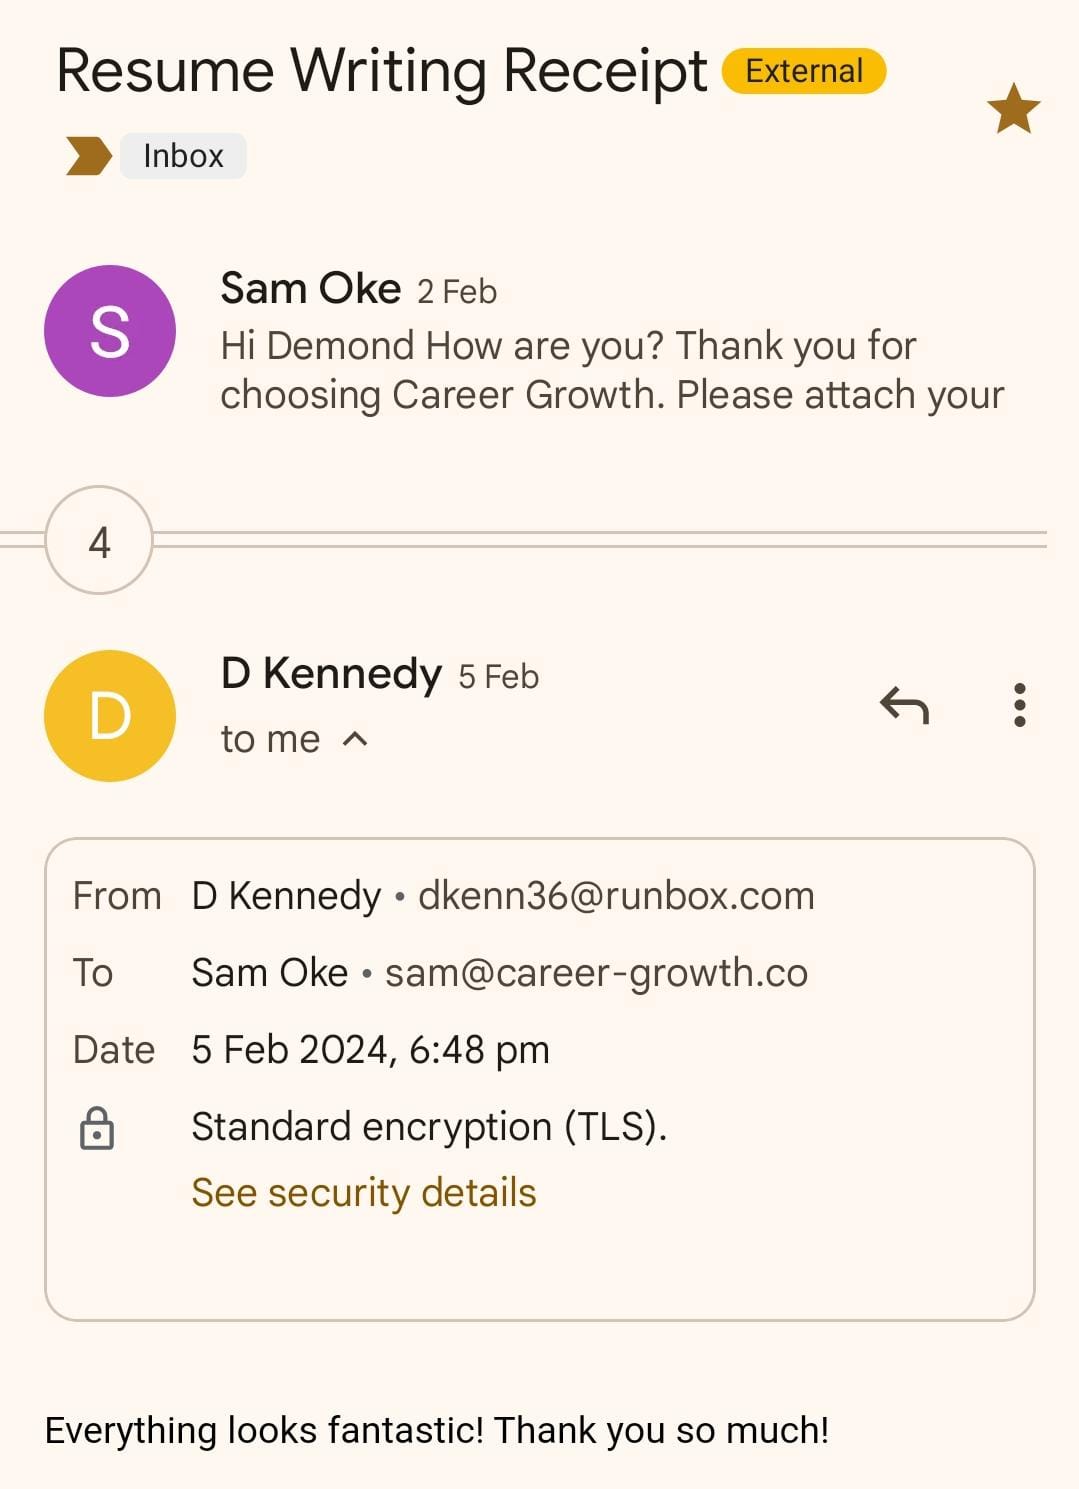Open the Inbox label
This screenshot has height=1489, width=1079.
pyautogui.click(x=183, y=156)
